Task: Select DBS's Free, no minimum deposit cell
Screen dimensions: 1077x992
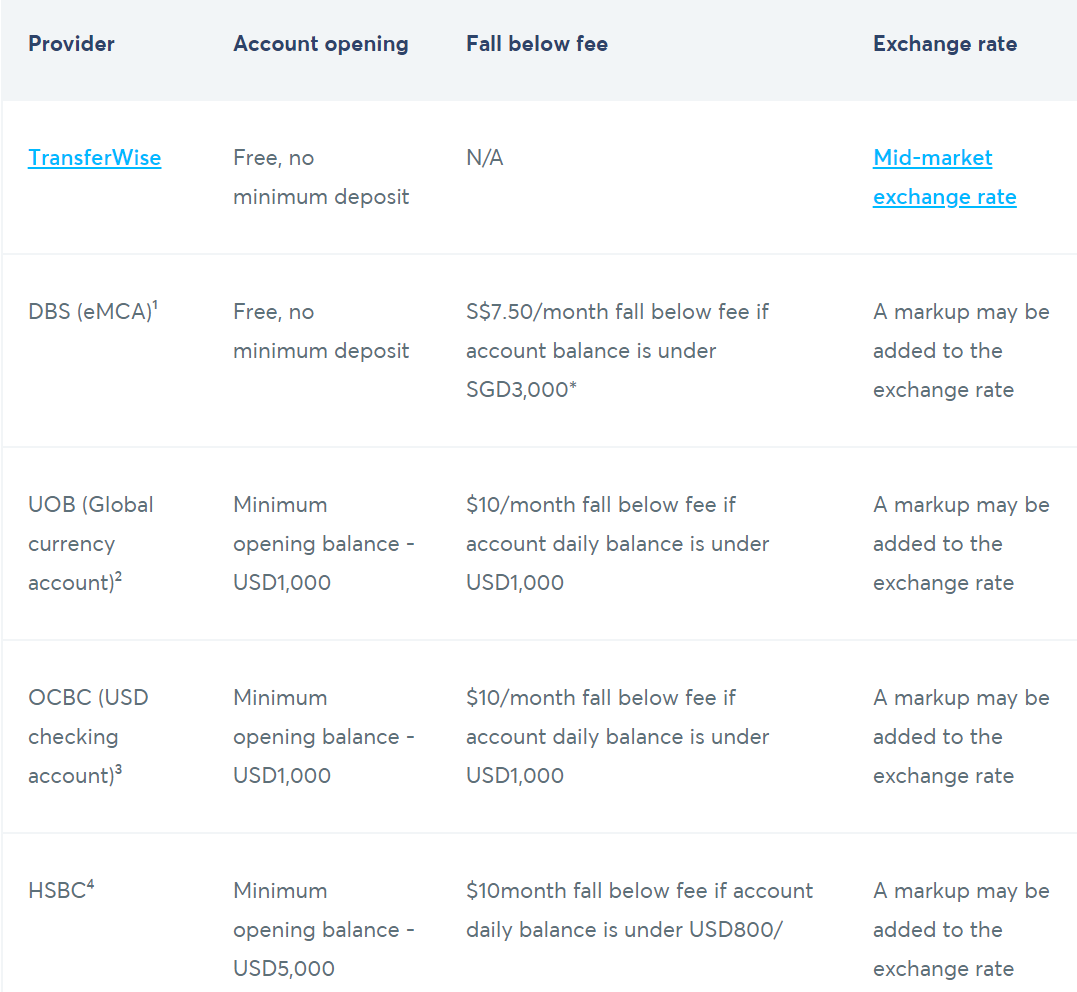Action: [x=321, y=331]
